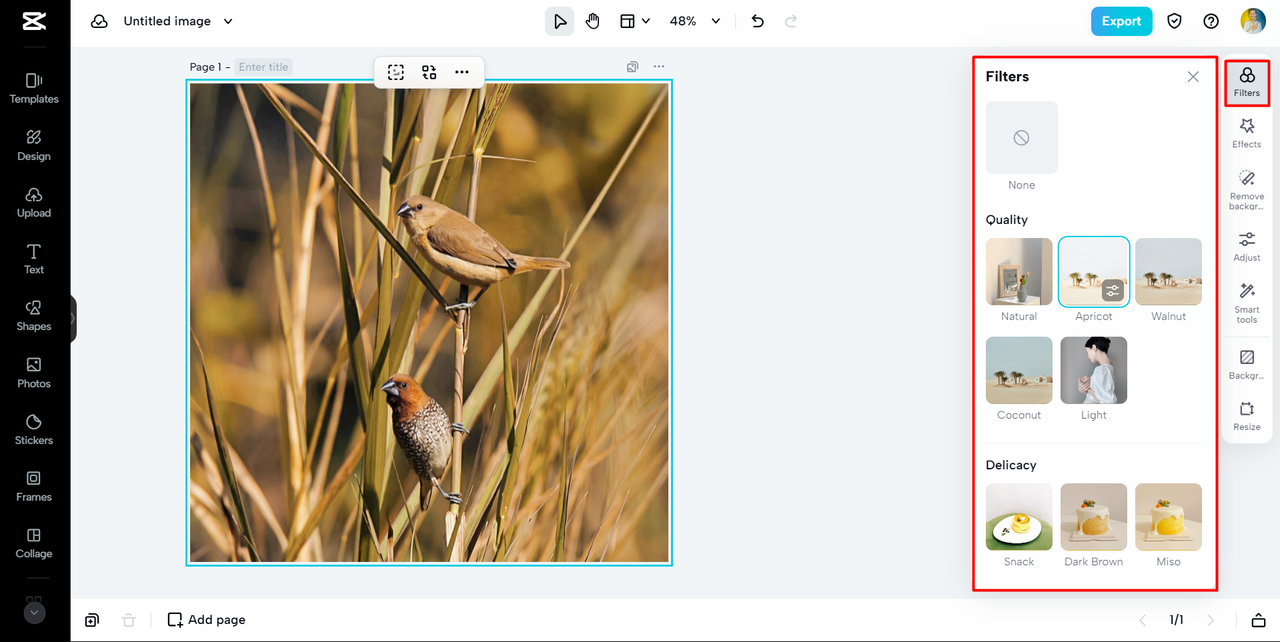The image size is (1280, 642).
Task: Apply the Dark Brown filter
Action: 1094,517
